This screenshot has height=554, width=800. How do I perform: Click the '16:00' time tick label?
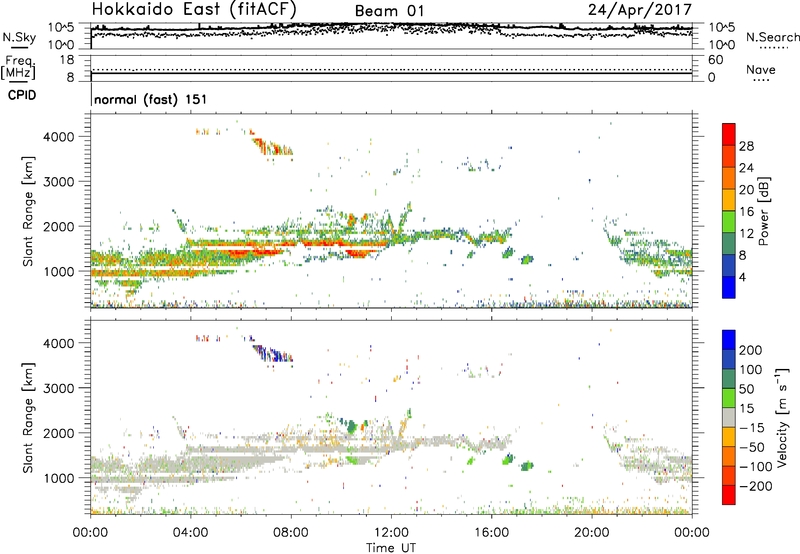491,533
